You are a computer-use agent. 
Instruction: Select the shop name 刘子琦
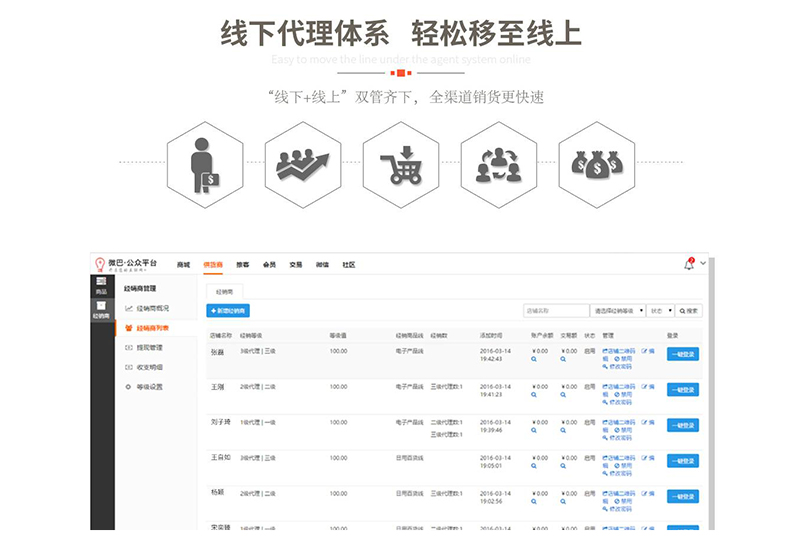tap(220, 423)
